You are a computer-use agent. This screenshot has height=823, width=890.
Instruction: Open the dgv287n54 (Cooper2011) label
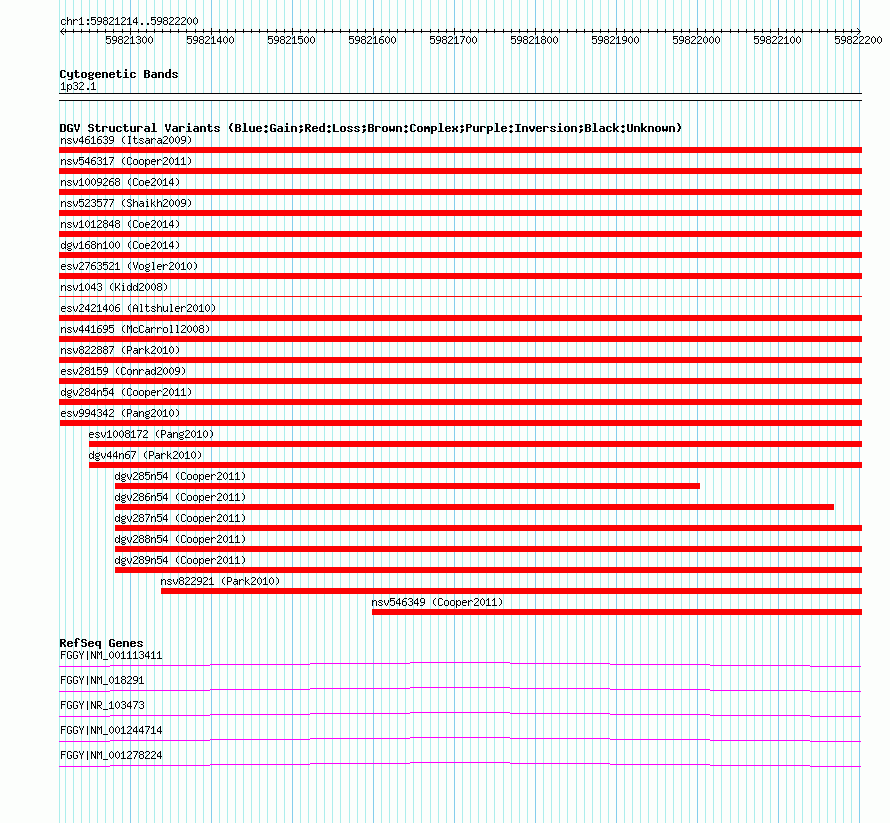tap(180, 518)
